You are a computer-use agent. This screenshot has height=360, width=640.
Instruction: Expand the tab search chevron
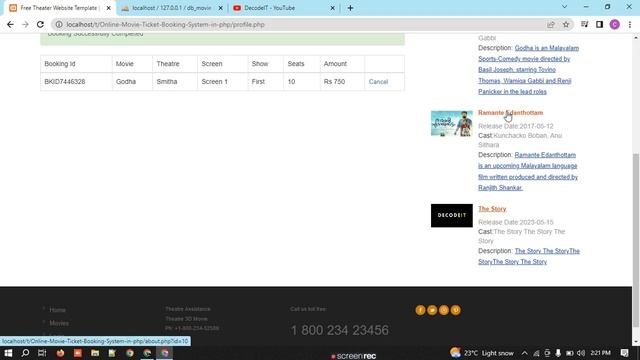(x=564, y=7)
